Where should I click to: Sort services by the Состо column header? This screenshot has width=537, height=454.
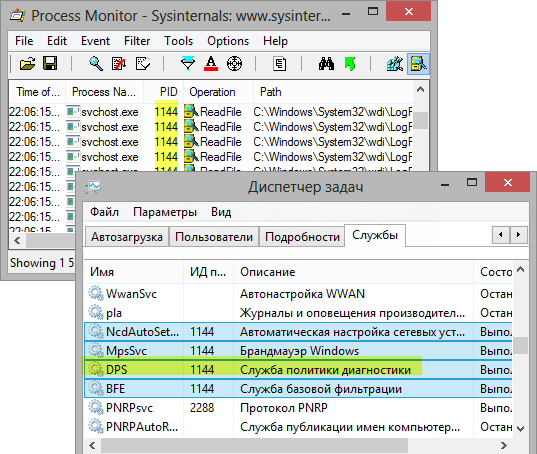(493, 272)
